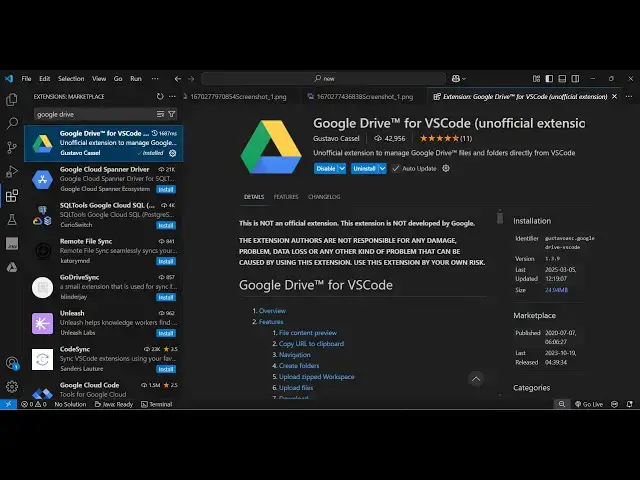Toggle primary side bar layout button

tap(549, 78)
